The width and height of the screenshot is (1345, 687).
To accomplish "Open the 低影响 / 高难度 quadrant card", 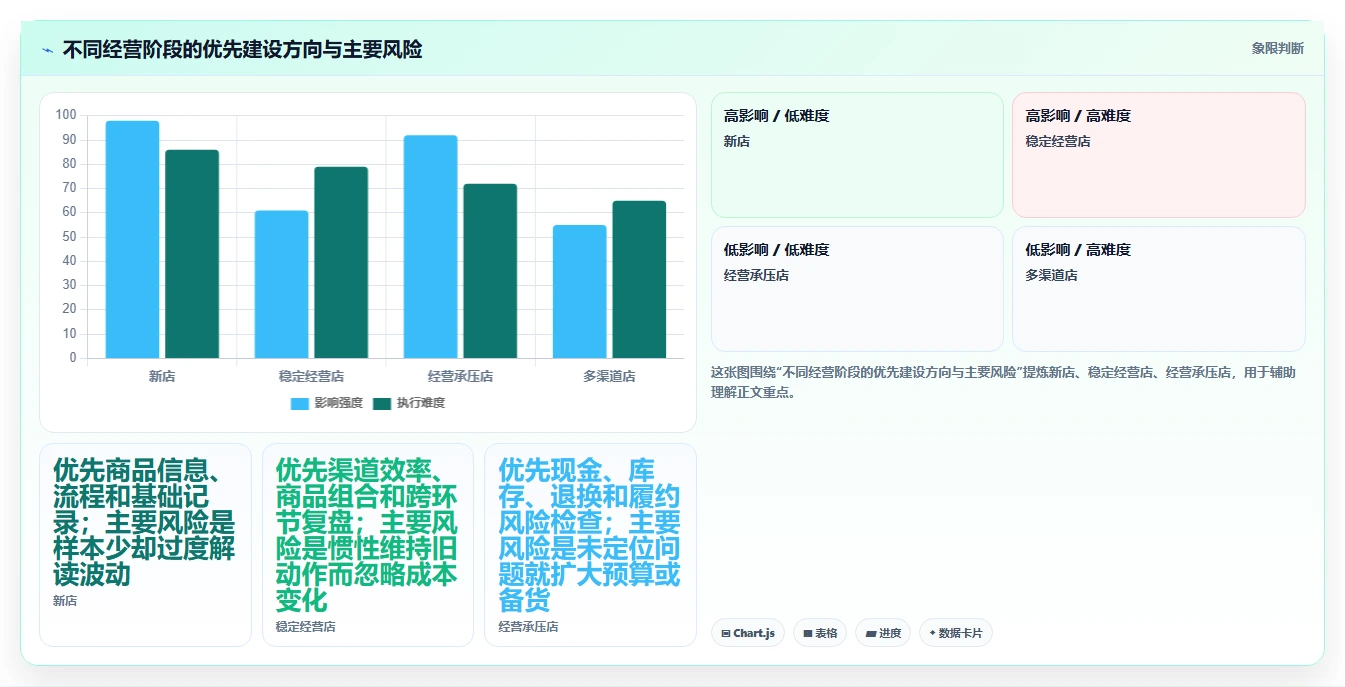I will [1158, 289].
